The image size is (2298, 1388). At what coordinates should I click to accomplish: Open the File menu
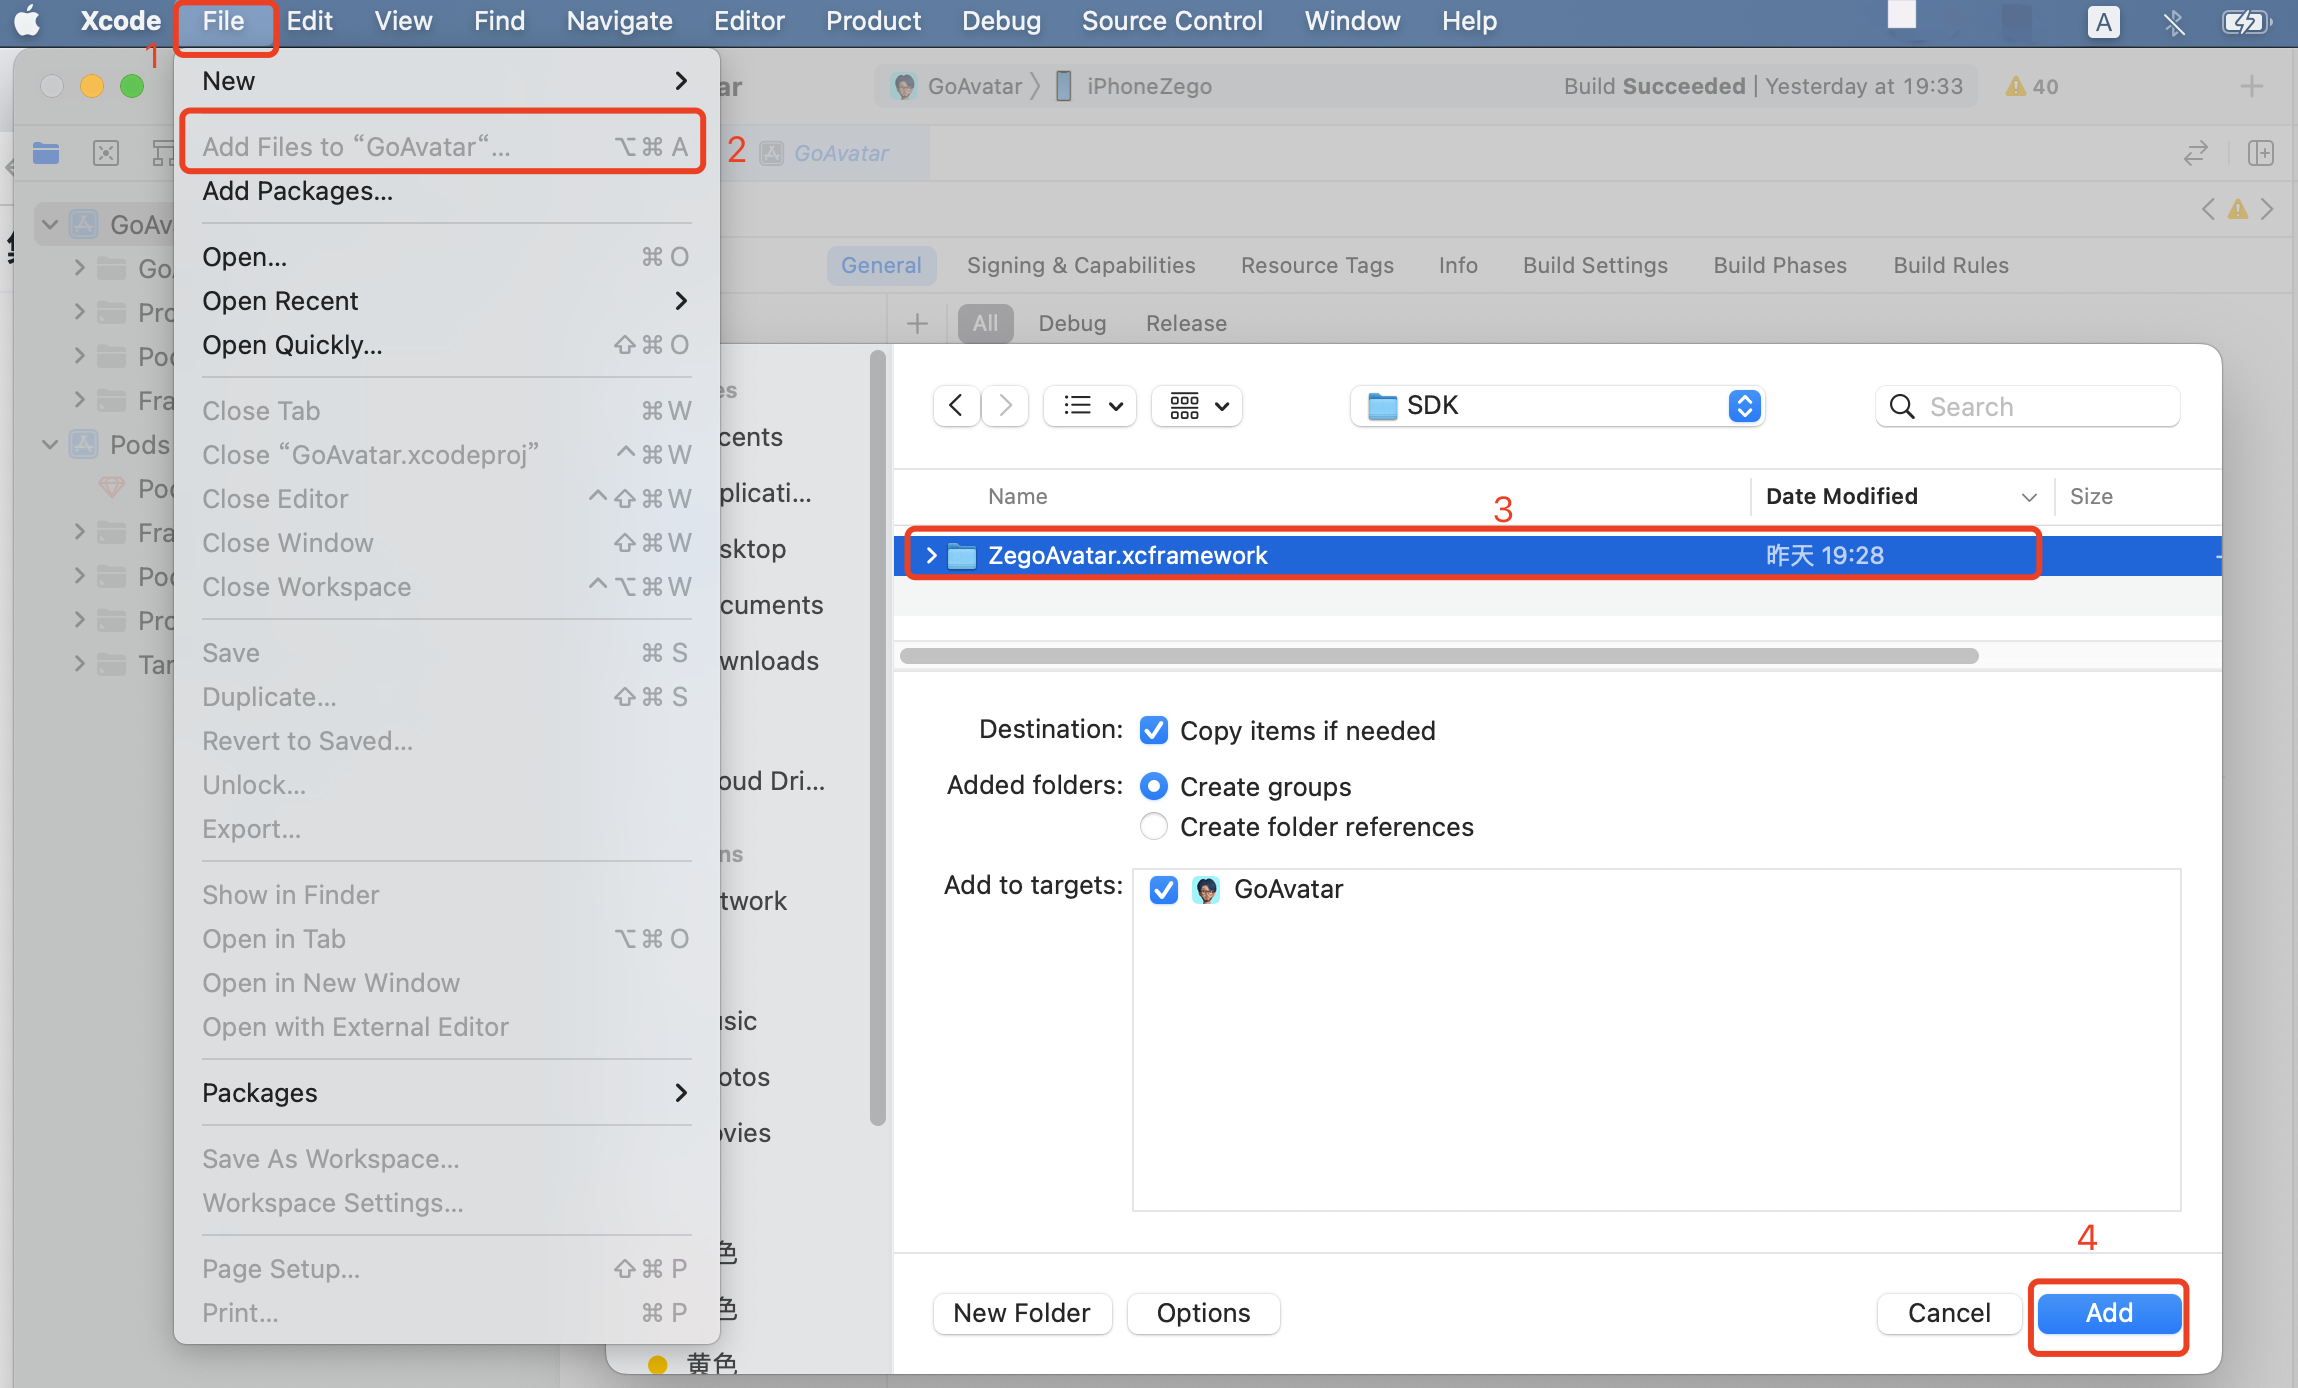(223, 21)
